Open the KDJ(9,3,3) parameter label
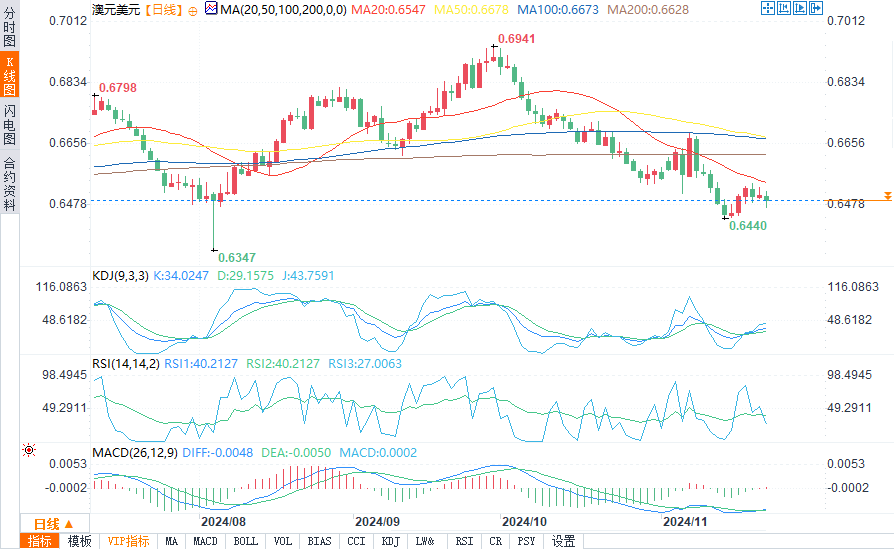The height and width of the screenshot is (549, 894). point(119,275)
